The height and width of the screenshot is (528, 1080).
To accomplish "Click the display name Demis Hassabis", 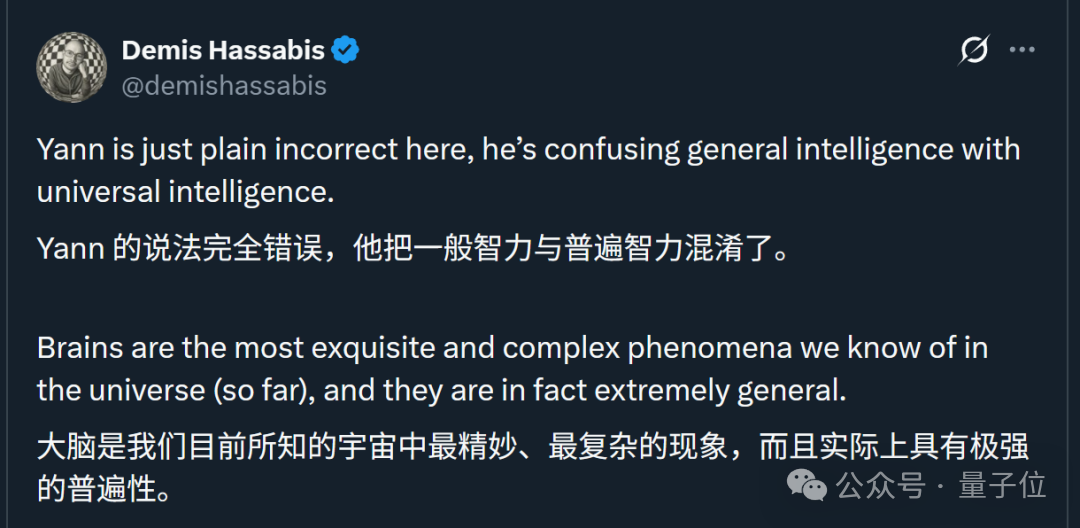I will (223, 50).
